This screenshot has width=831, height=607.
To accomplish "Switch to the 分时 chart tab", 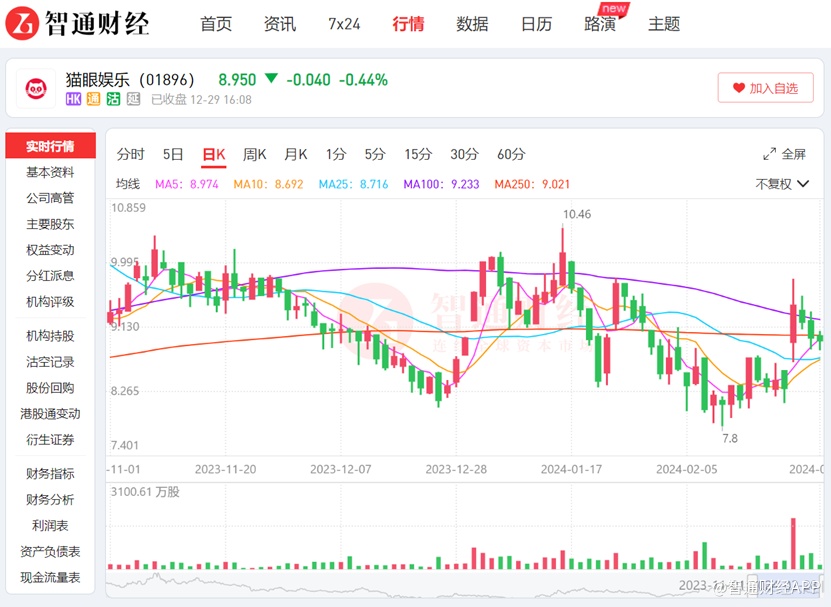I will pos(130,154).
